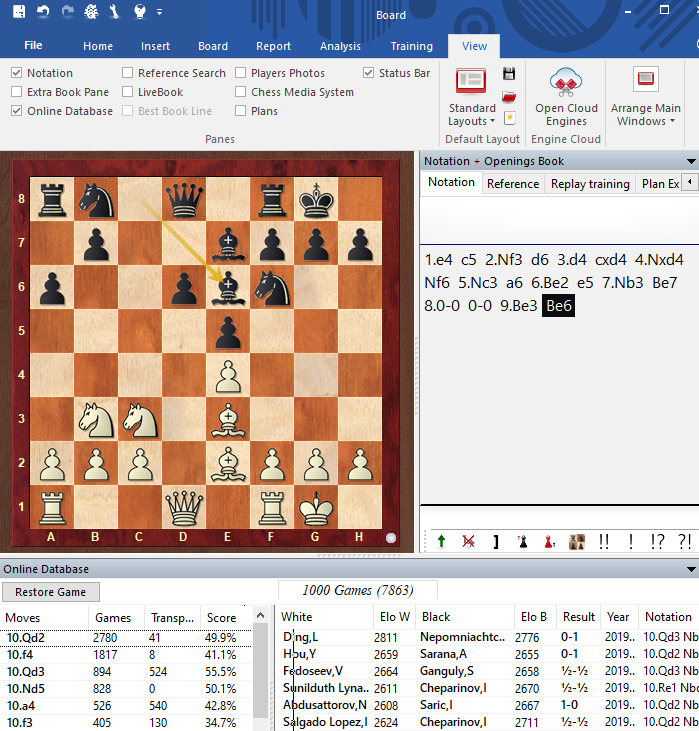Expand the Arrange Main Windows dropdown

pos(645,114)
